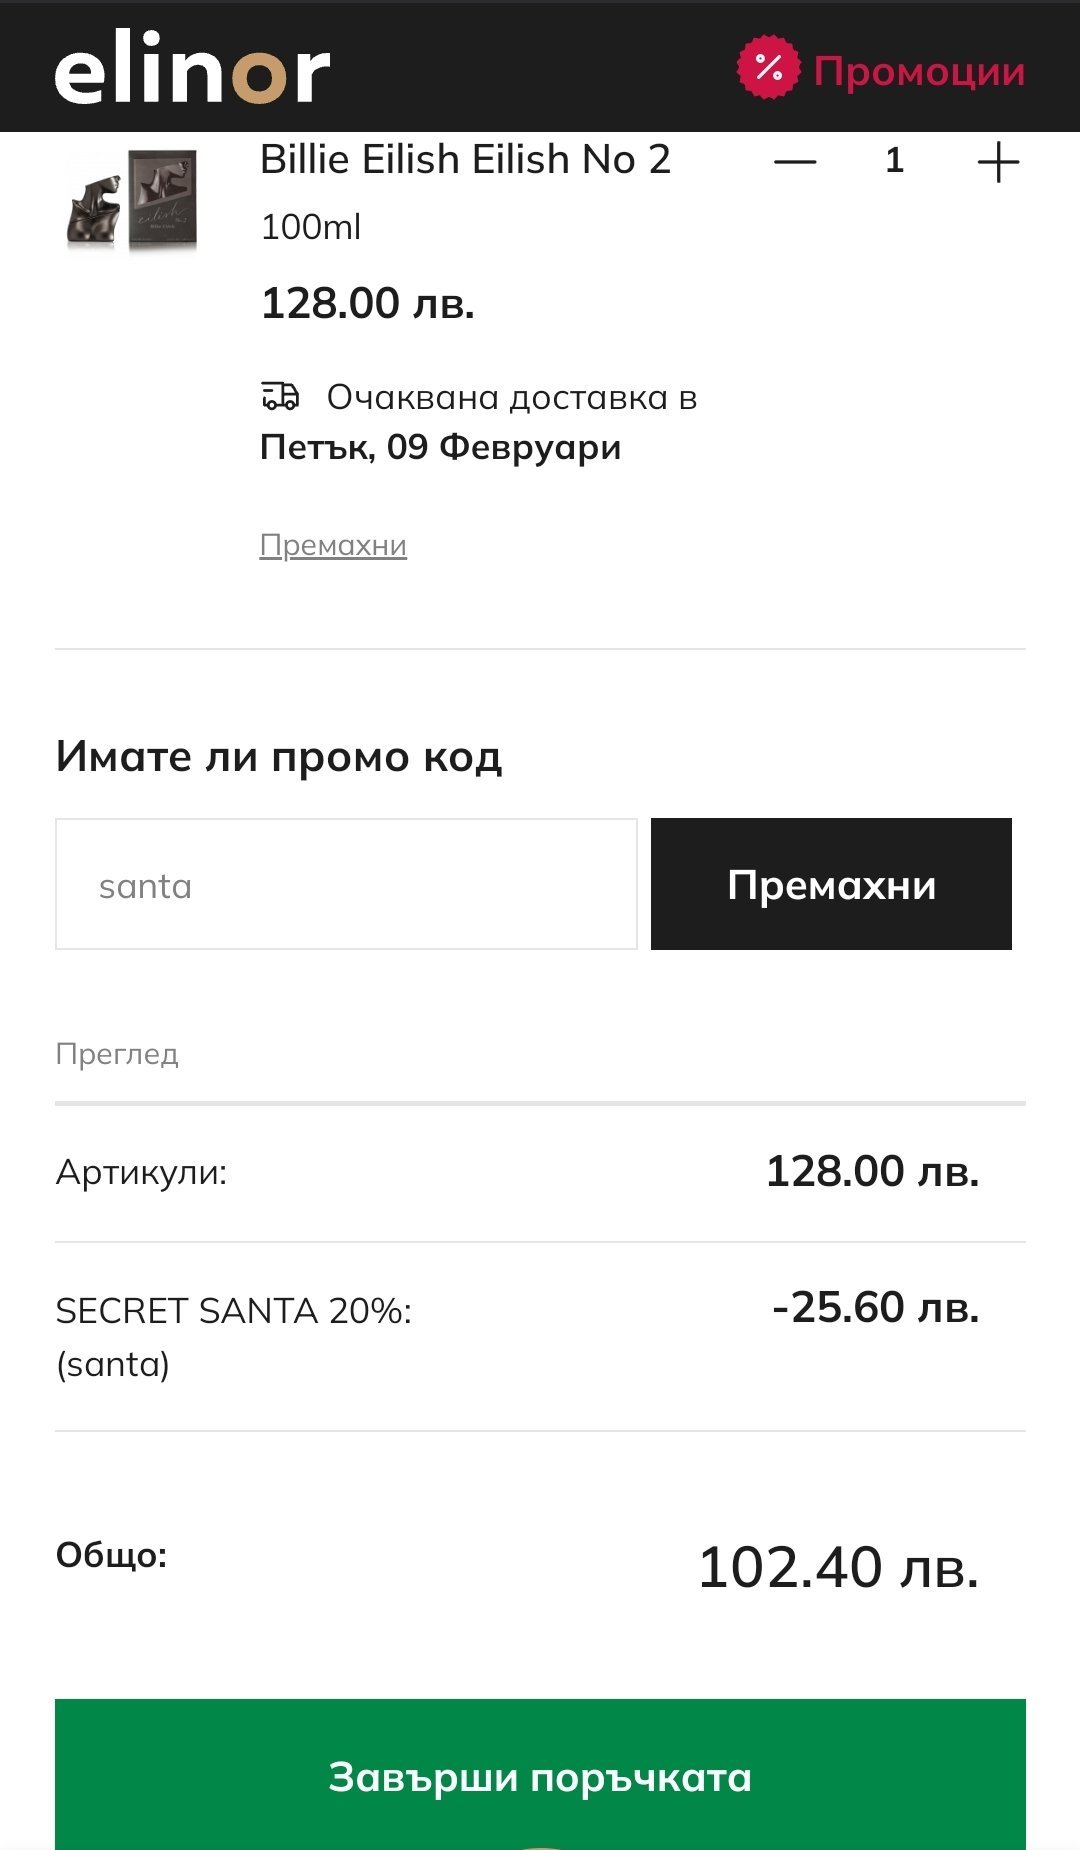Select the Артикули subtotal row label
Screen dimensions: 1080x1850
(142, 1172)
